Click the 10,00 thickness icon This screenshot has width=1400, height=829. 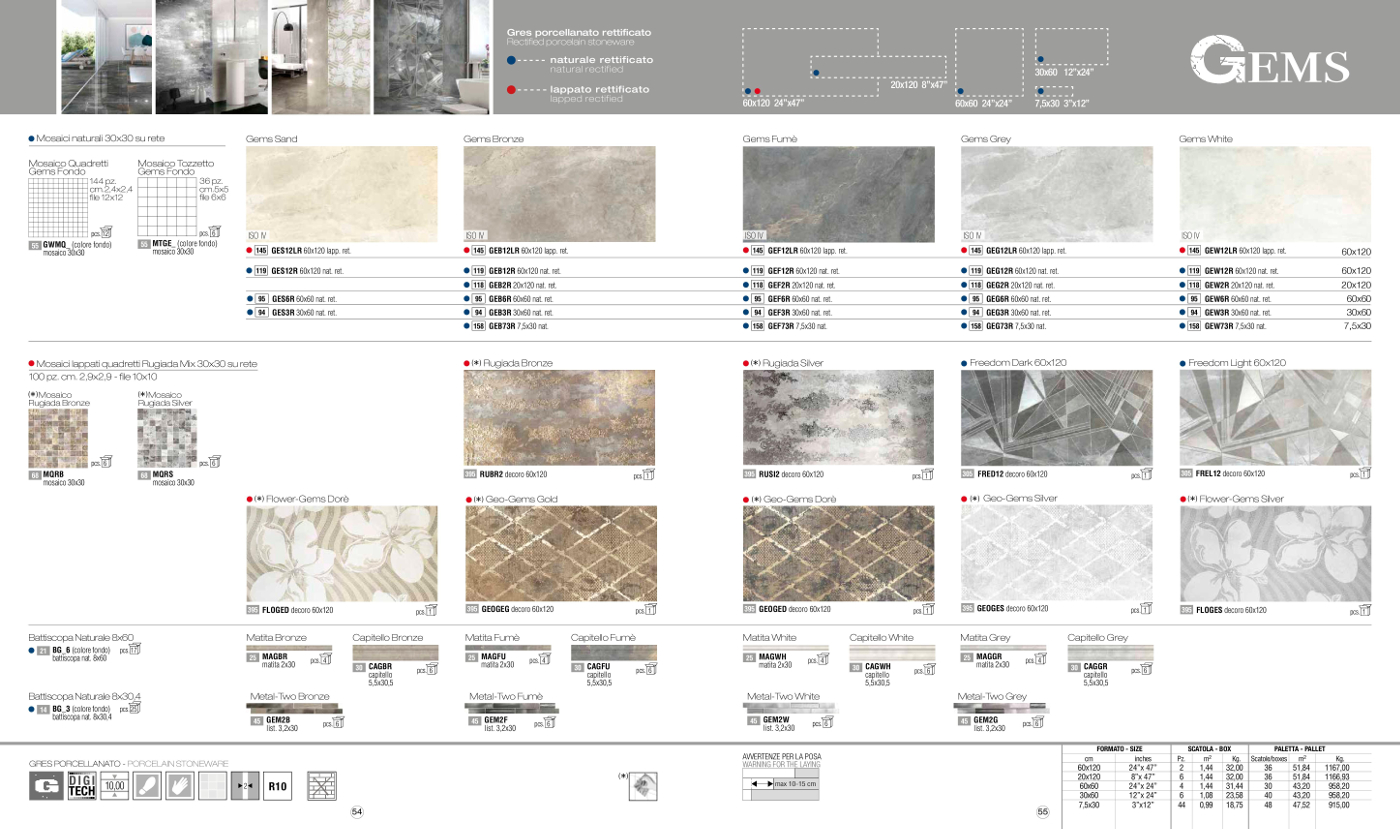pyautogui.click(x=114, y=787)
